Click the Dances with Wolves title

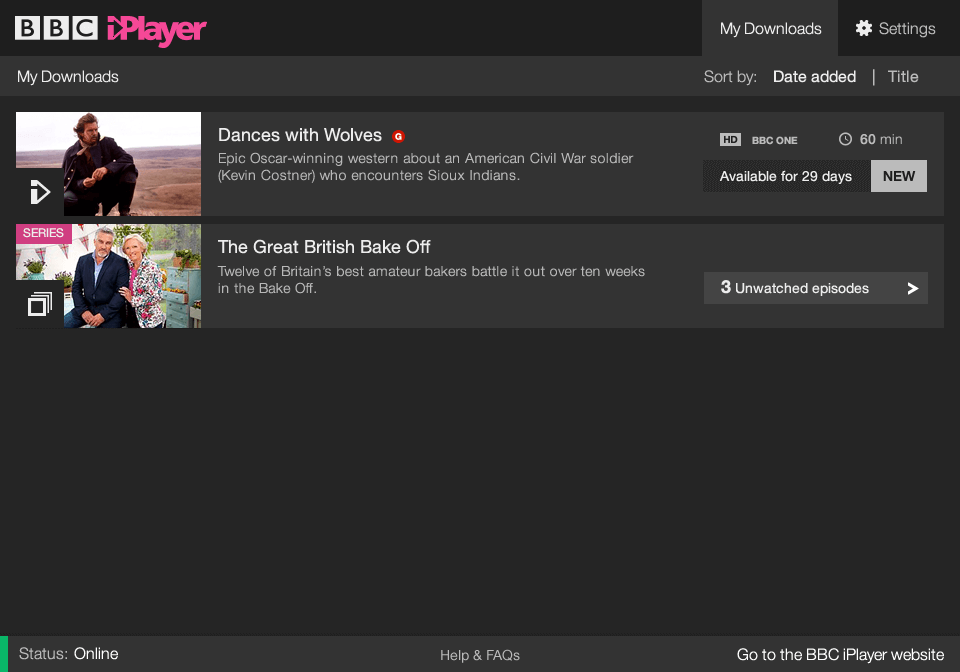click(x=300, y=135)
